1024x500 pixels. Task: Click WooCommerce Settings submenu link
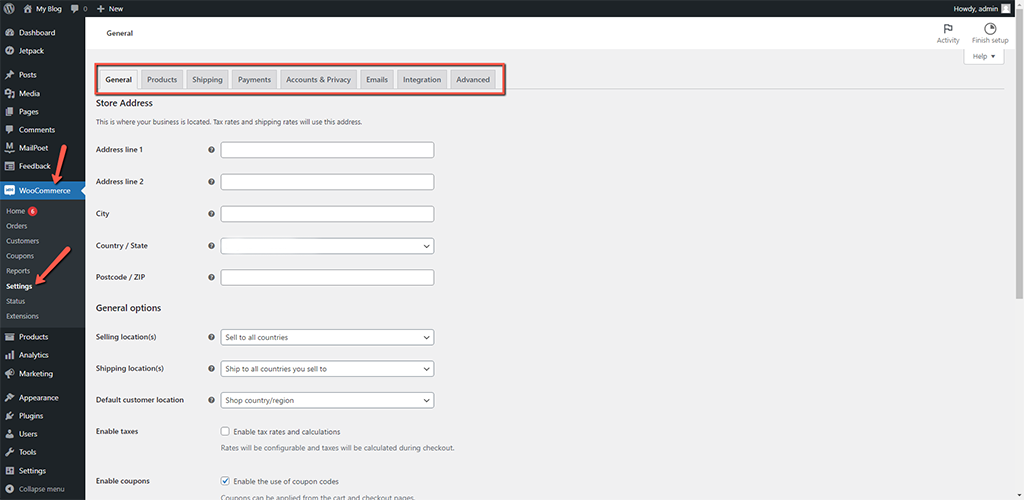click(x=19, y=286)
